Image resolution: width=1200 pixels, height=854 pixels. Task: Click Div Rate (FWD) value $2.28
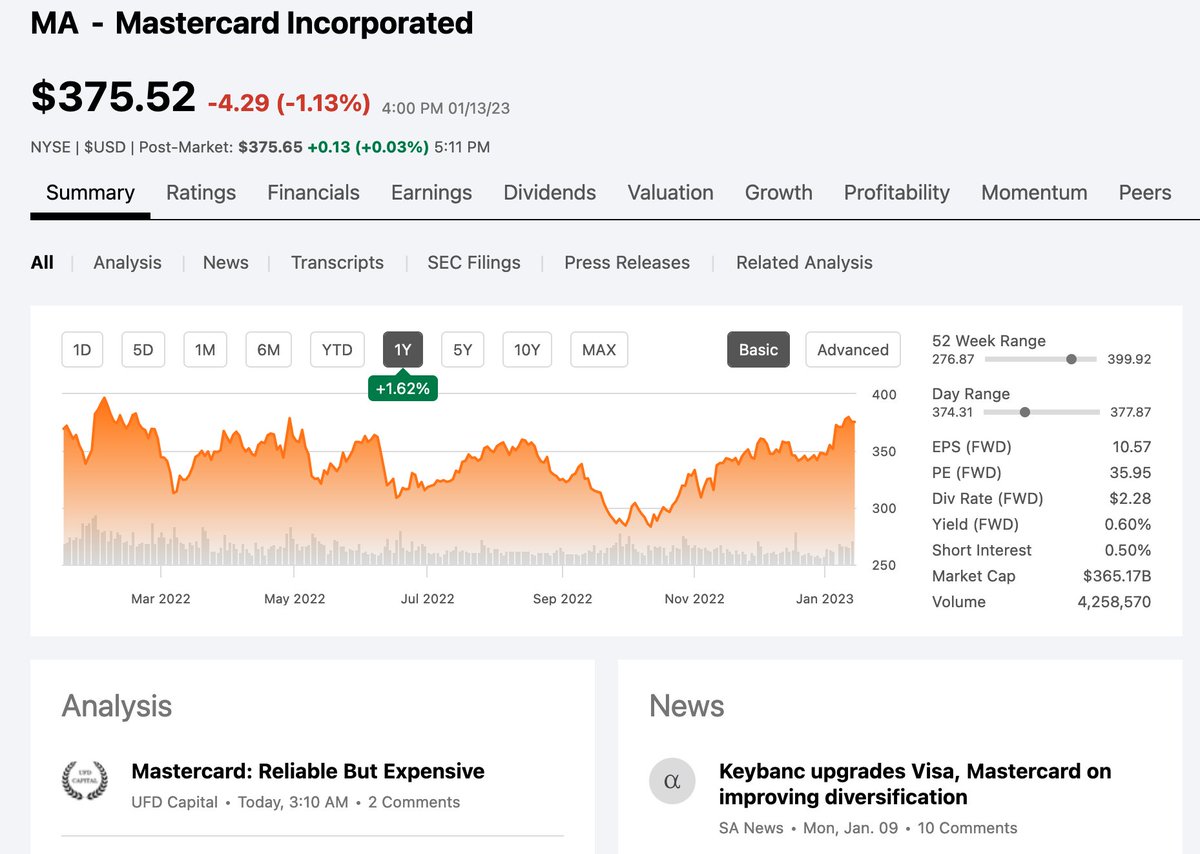(x=1130, y=499)
